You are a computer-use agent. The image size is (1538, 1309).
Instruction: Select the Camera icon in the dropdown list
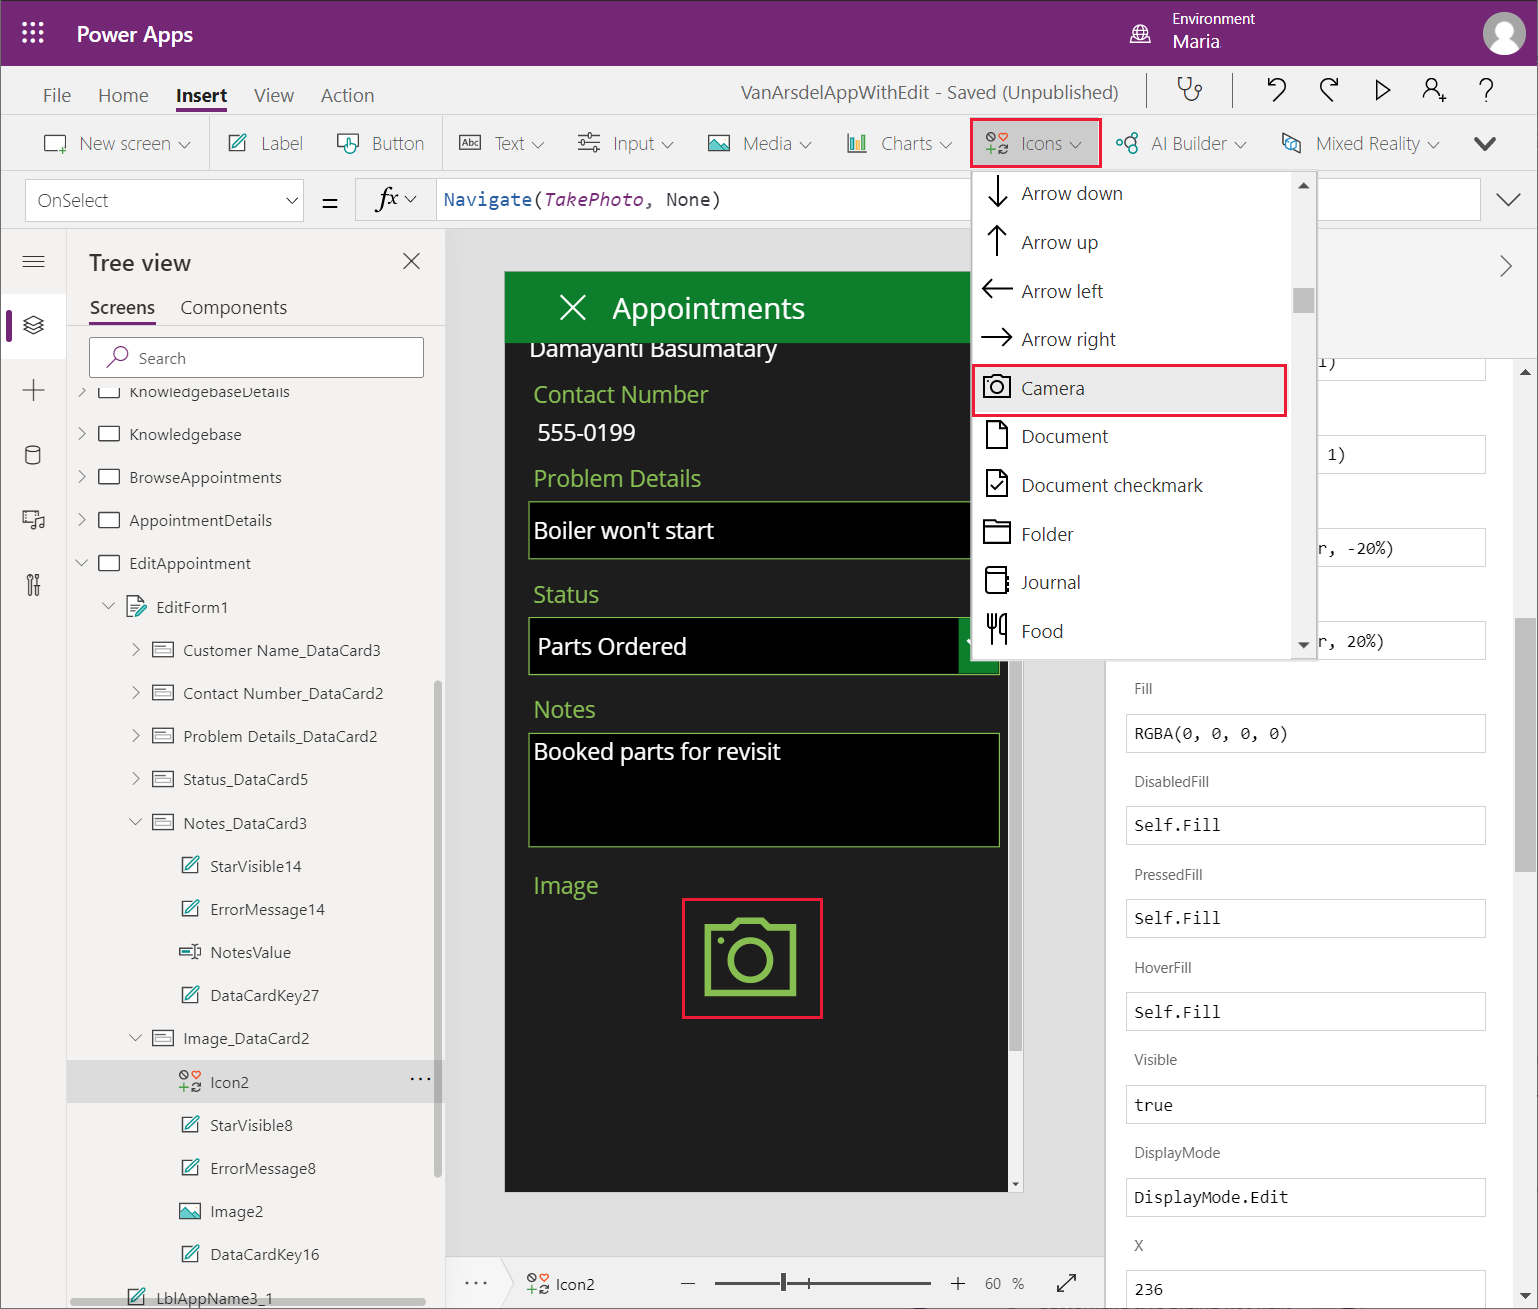(1128, 389)
